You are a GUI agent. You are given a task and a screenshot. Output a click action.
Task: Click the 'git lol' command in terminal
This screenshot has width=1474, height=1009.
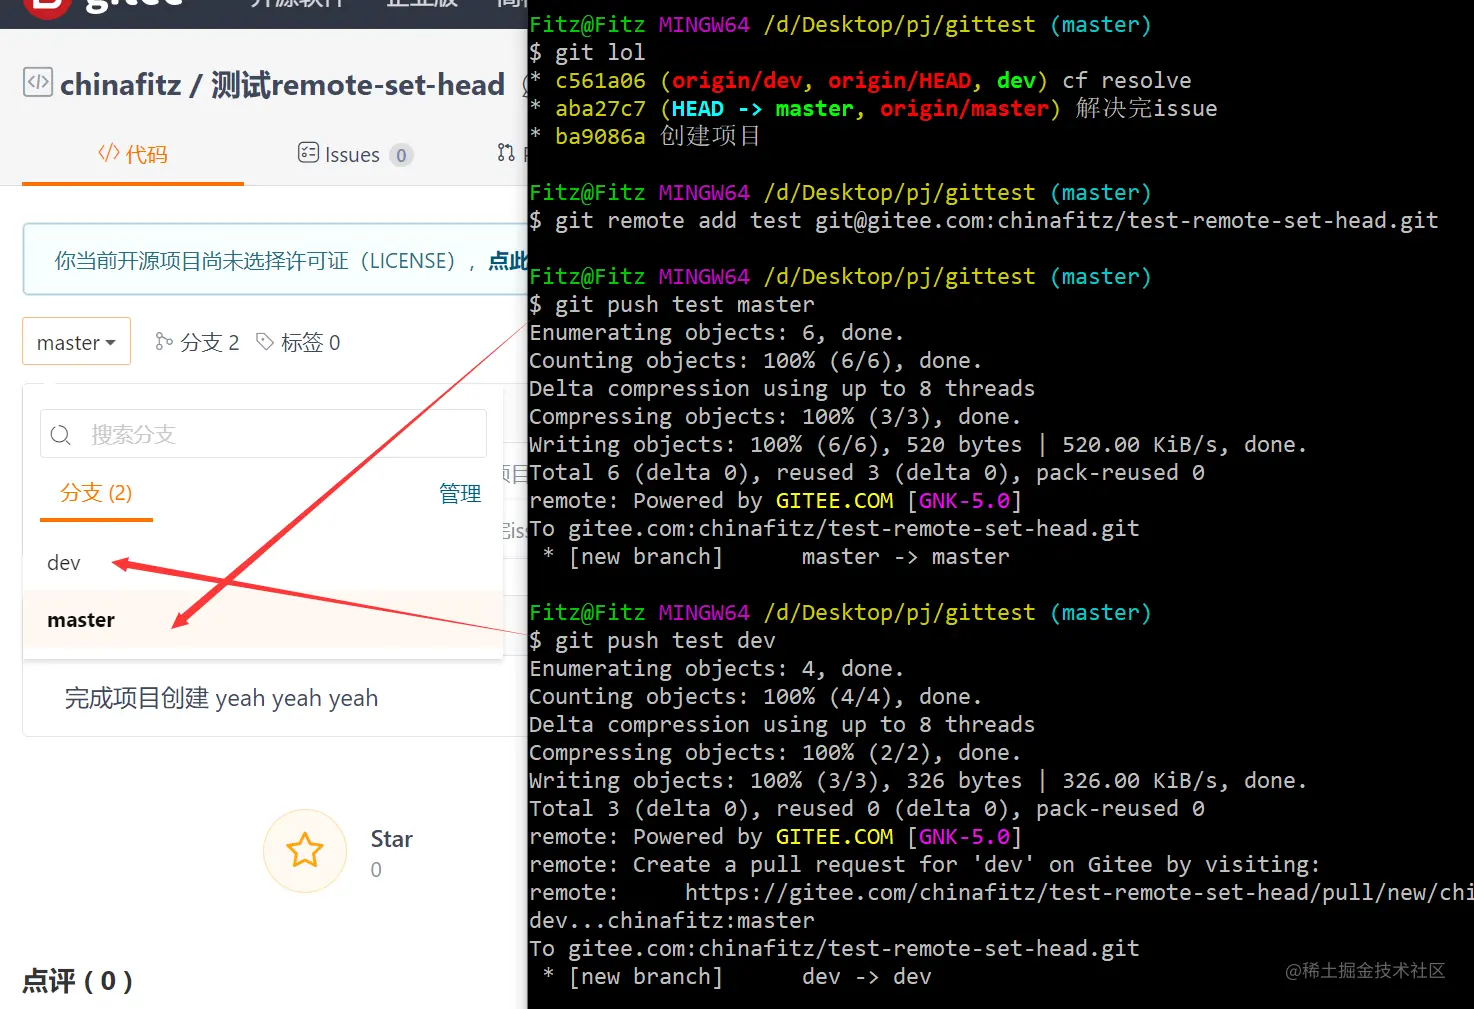[x=600, y=52]
